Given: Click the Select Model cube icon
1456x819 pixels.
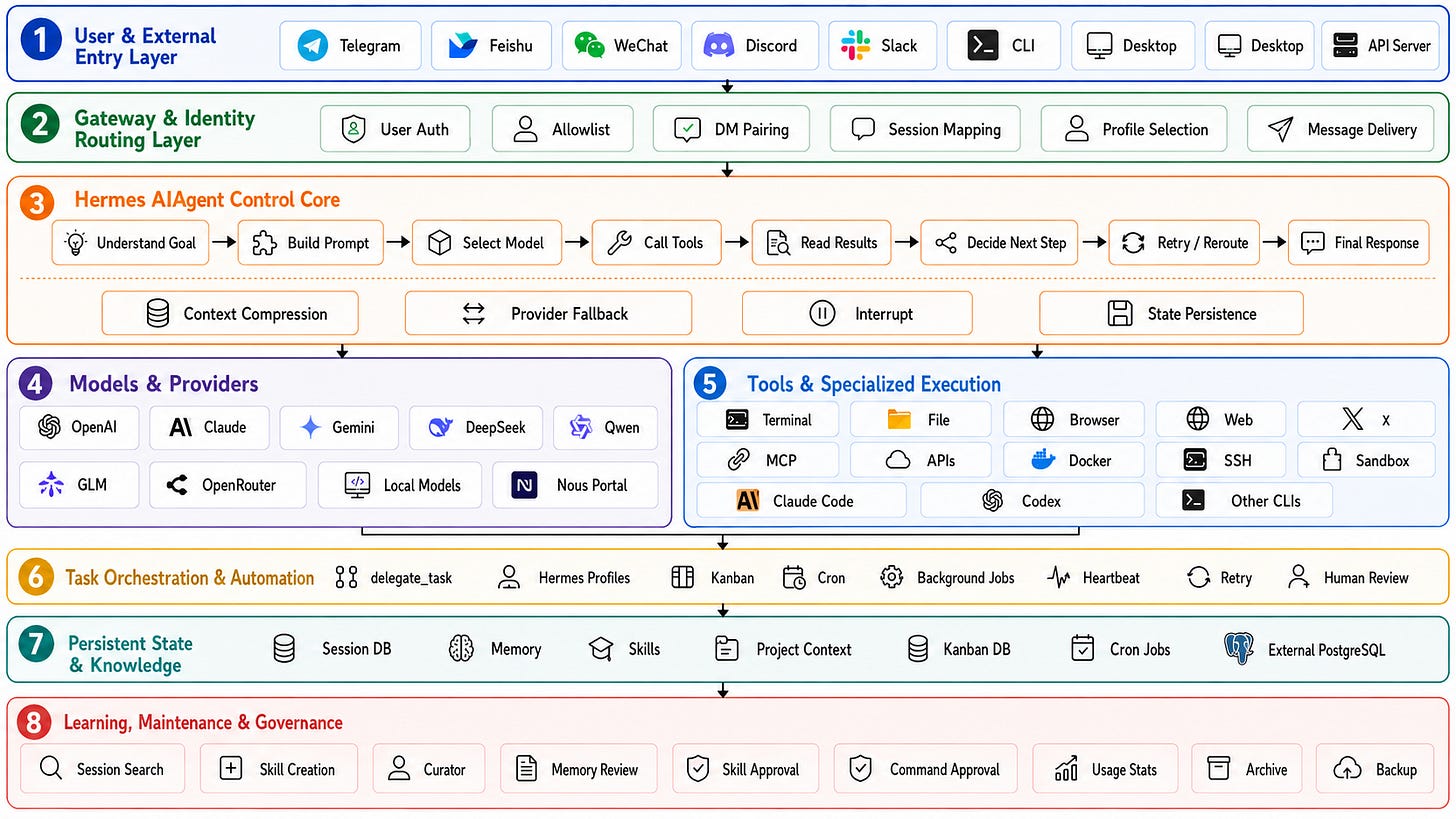Looking at the screenshot, I should tap(439, 243).
